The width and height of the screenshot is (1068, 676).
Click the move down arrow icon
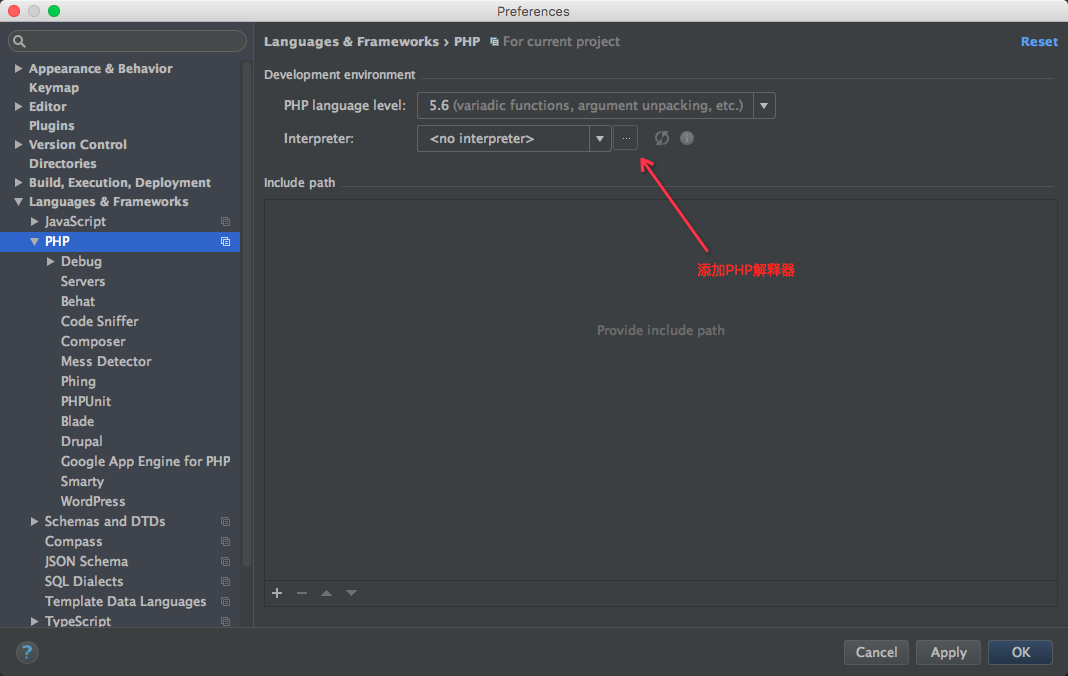[x=351, y=593]
